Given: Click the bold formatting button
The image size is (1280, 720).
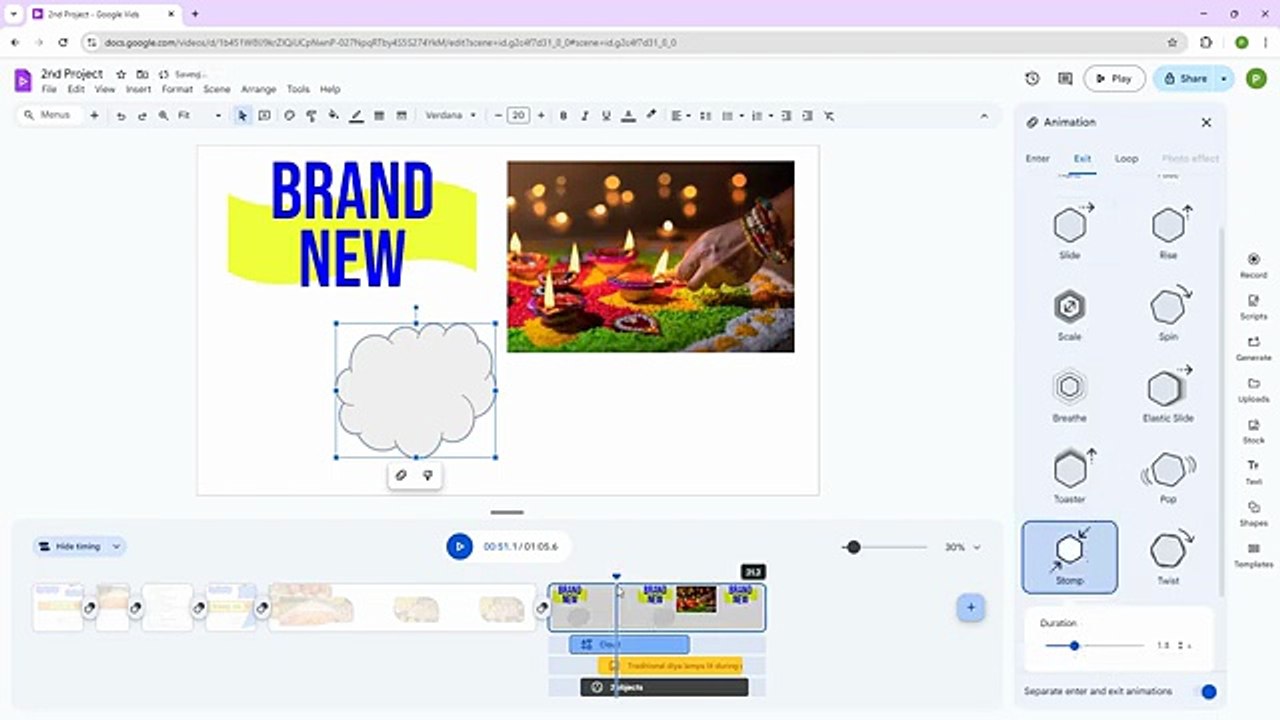Looking at the screenshot, I should [x=563, y=116].
